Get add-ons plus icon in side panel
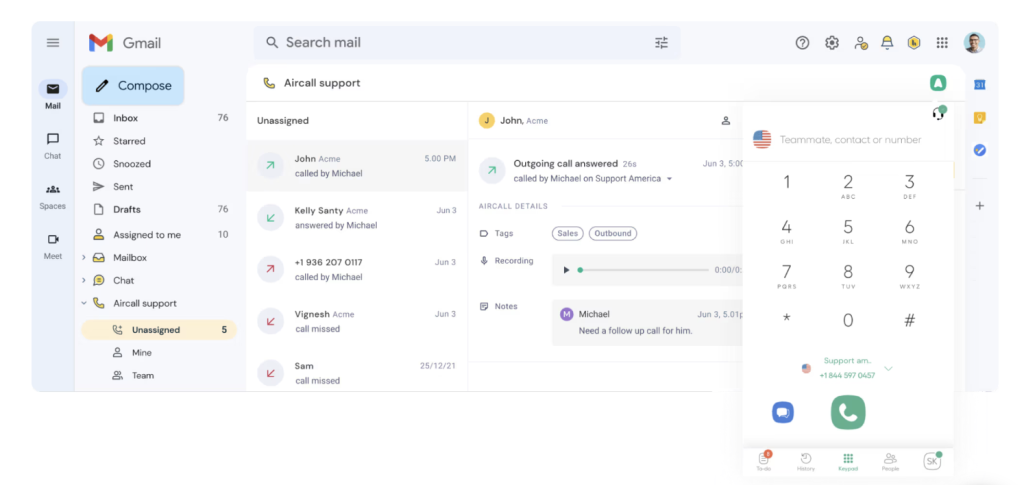The height and width of the screenshot is (485, 1024). (979, 206)
